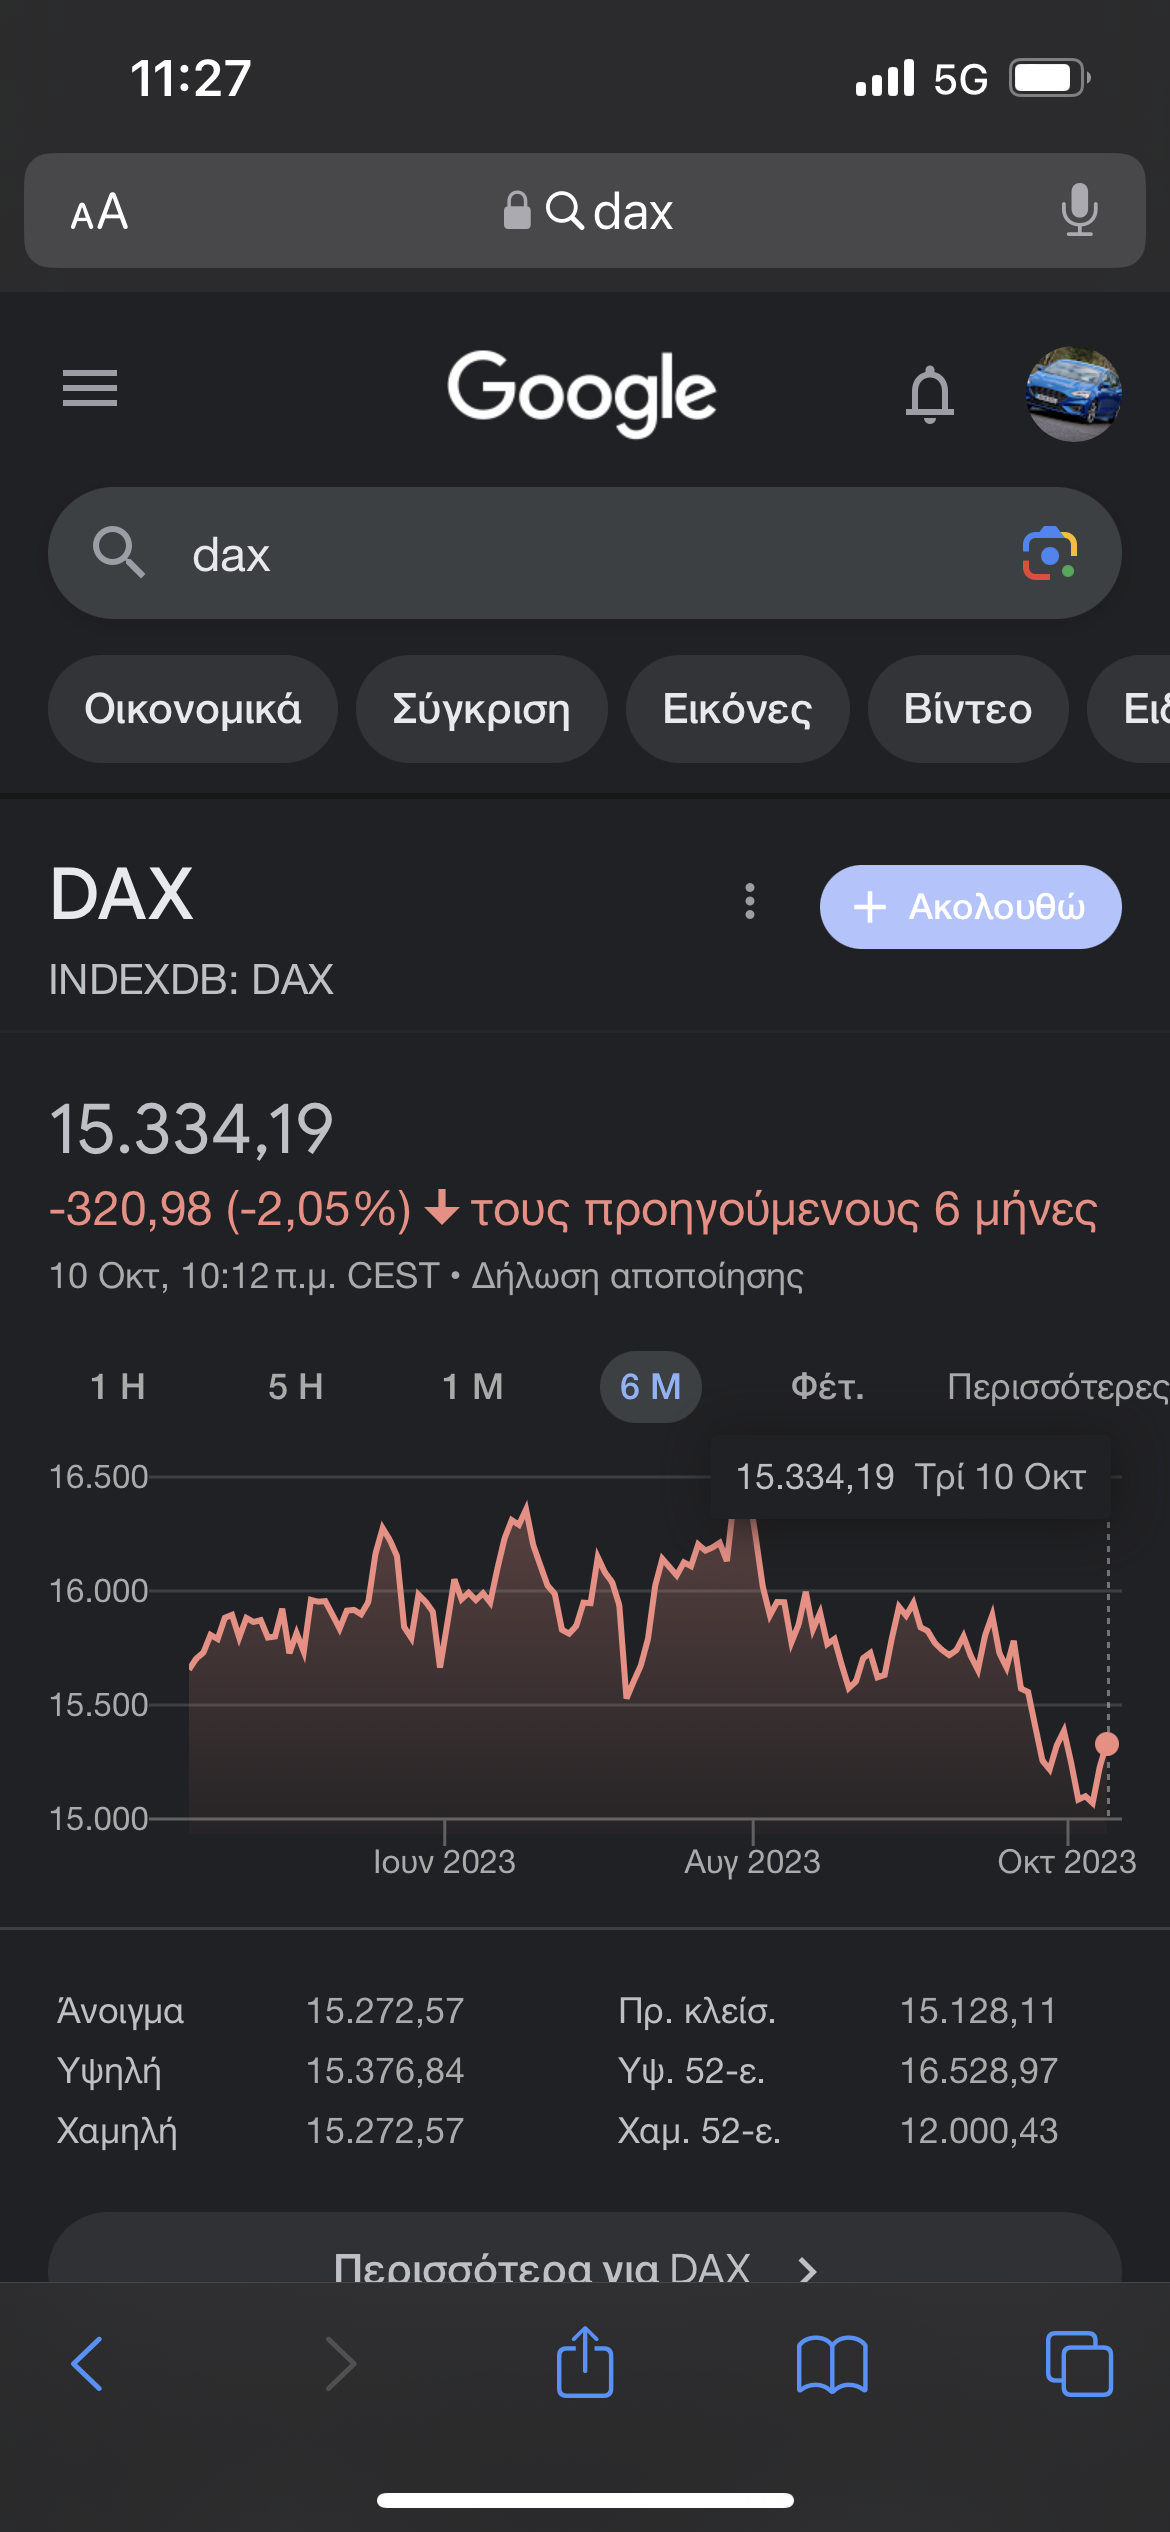
Task: Tap the Google Lens camera icon
Action: point(1049,553)
